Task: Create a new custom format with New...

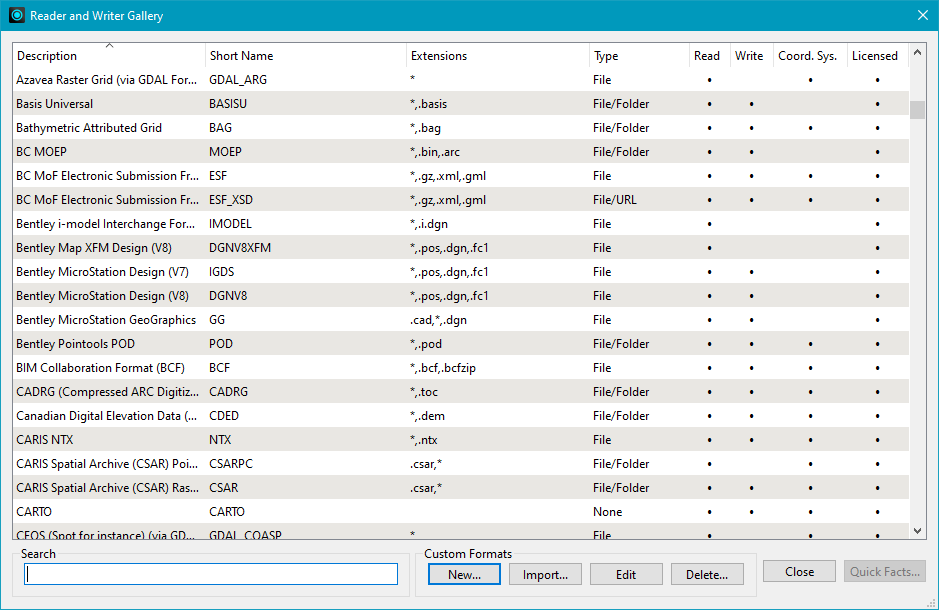Action: [464, 575]
